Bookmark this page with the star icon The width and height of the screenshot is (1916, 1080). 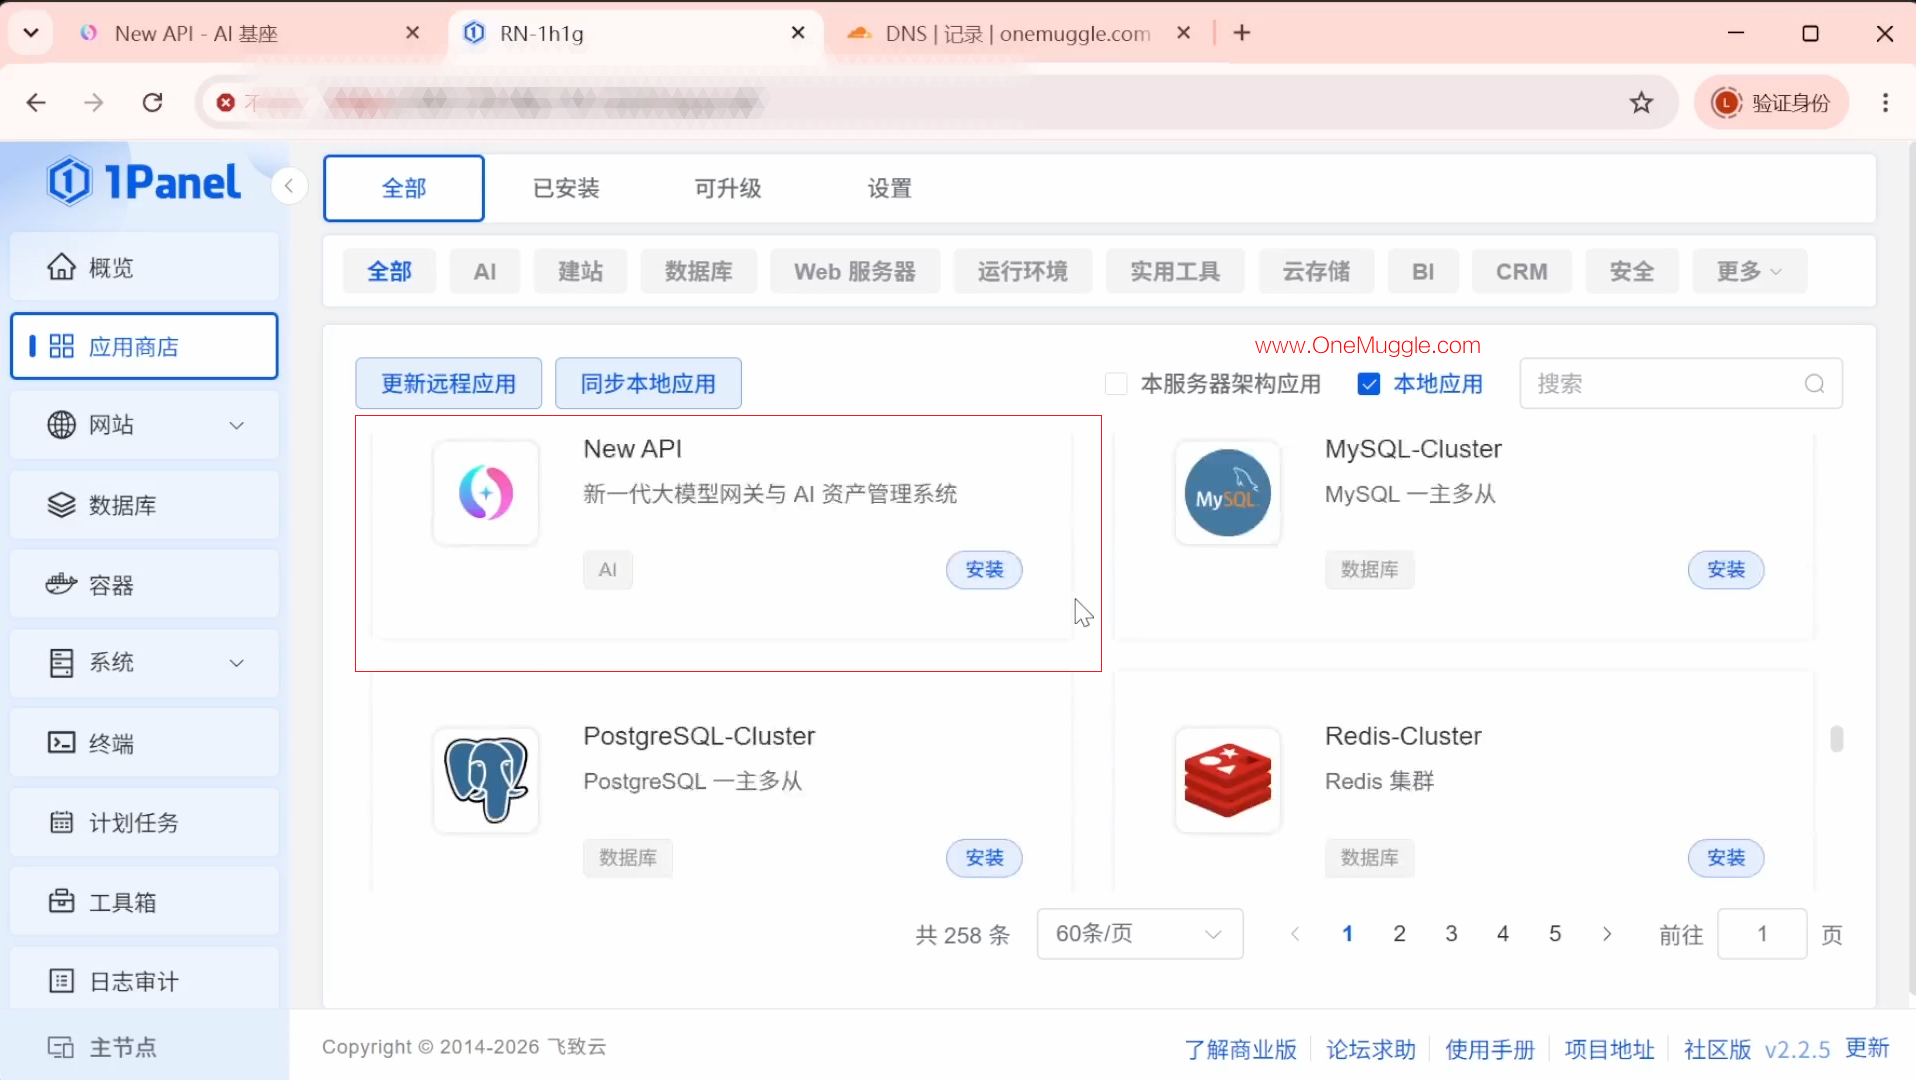coord(1641,102)
